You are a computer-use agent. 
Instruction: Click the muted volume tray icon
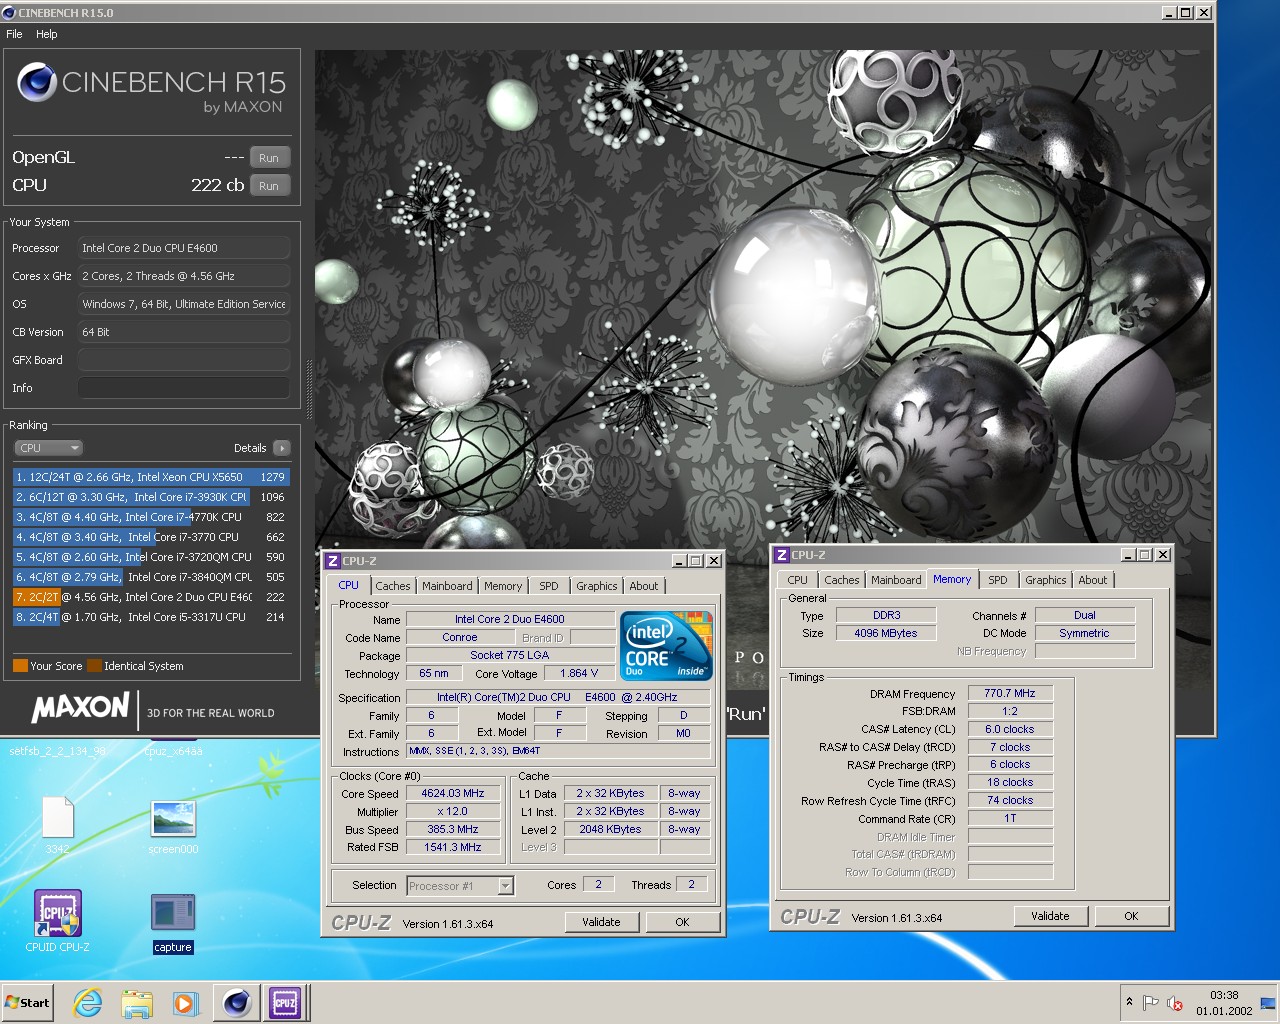(x=1176, y=1003)
